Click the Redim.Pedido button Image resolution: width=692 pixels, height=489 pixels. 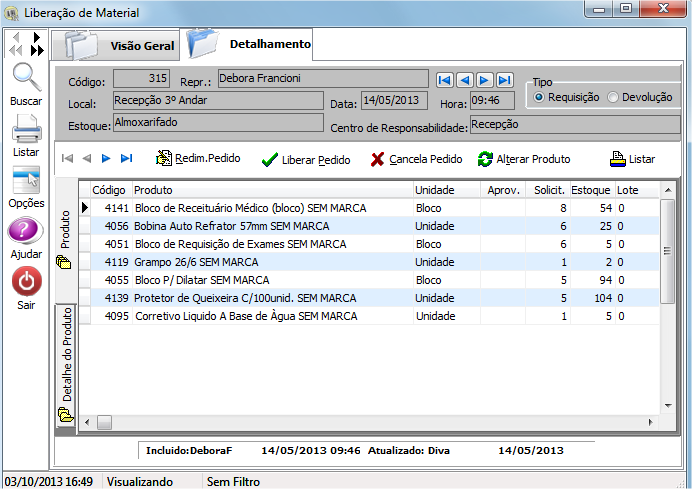click(x=198, y=159)
